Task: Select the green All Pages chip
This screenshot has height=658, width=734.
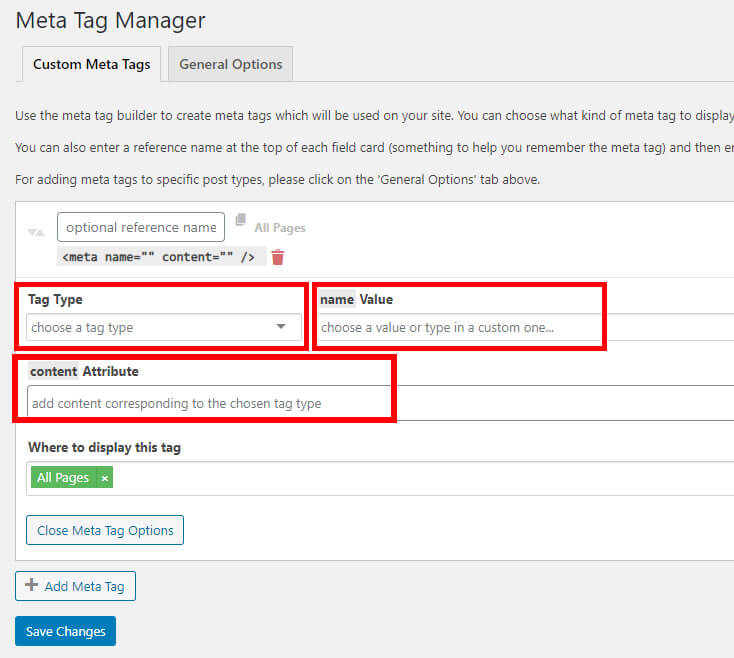Action: (62, 478)
